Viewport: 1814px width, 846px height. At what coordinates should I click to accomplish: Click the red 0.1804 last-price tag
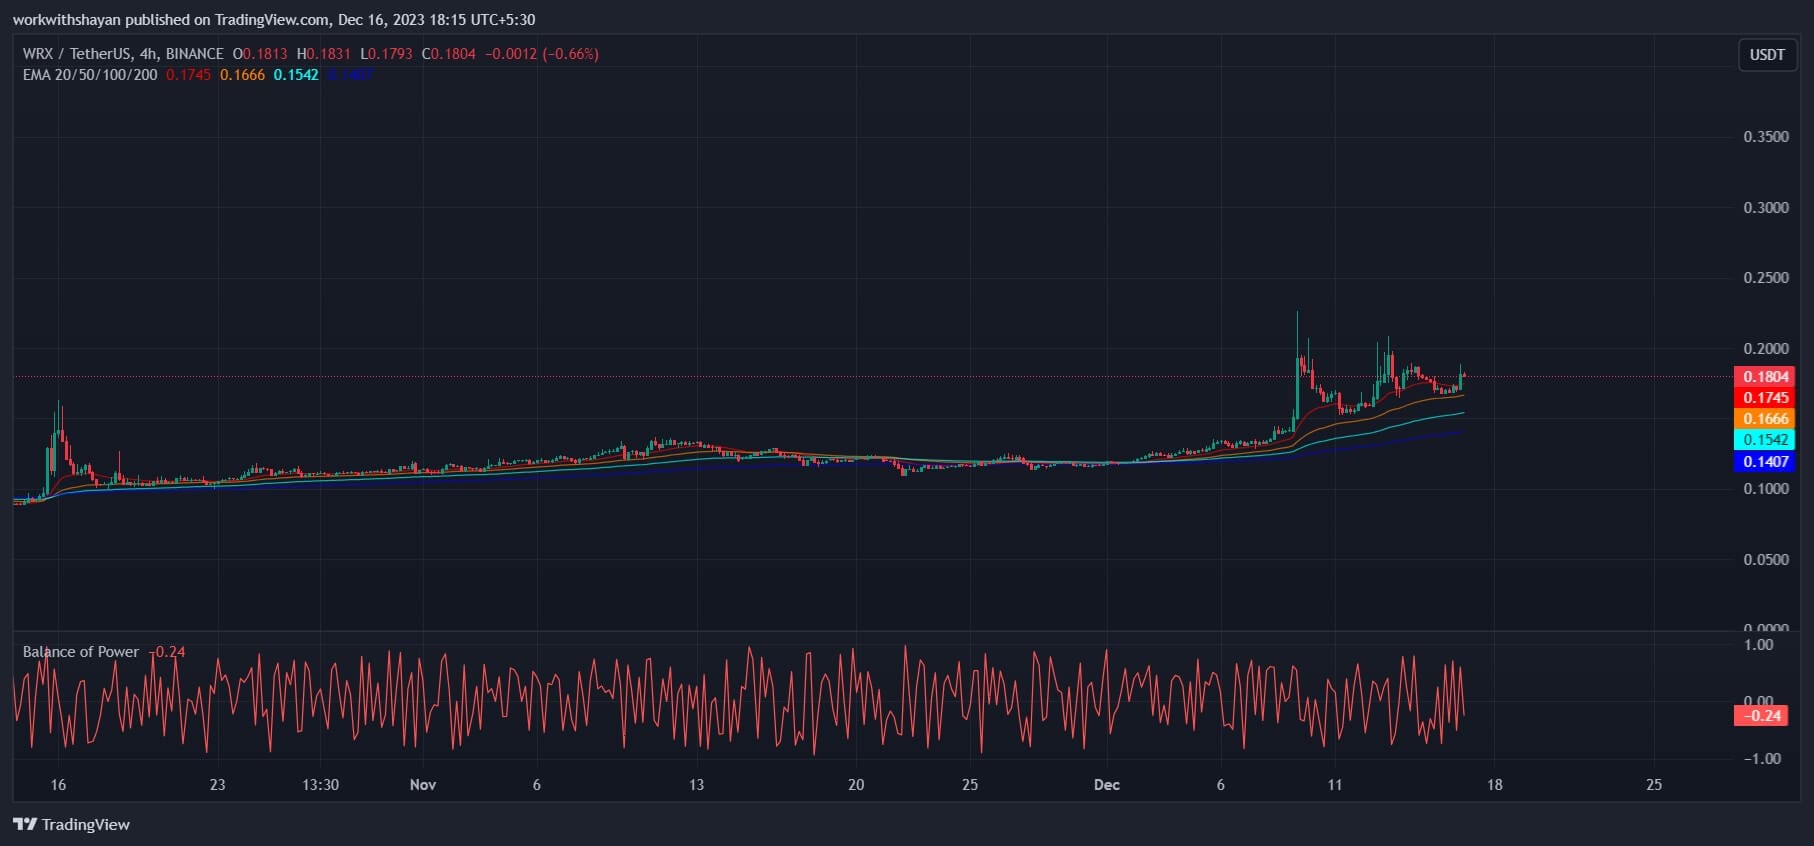pyautogui.click(x=1765, y=377)
